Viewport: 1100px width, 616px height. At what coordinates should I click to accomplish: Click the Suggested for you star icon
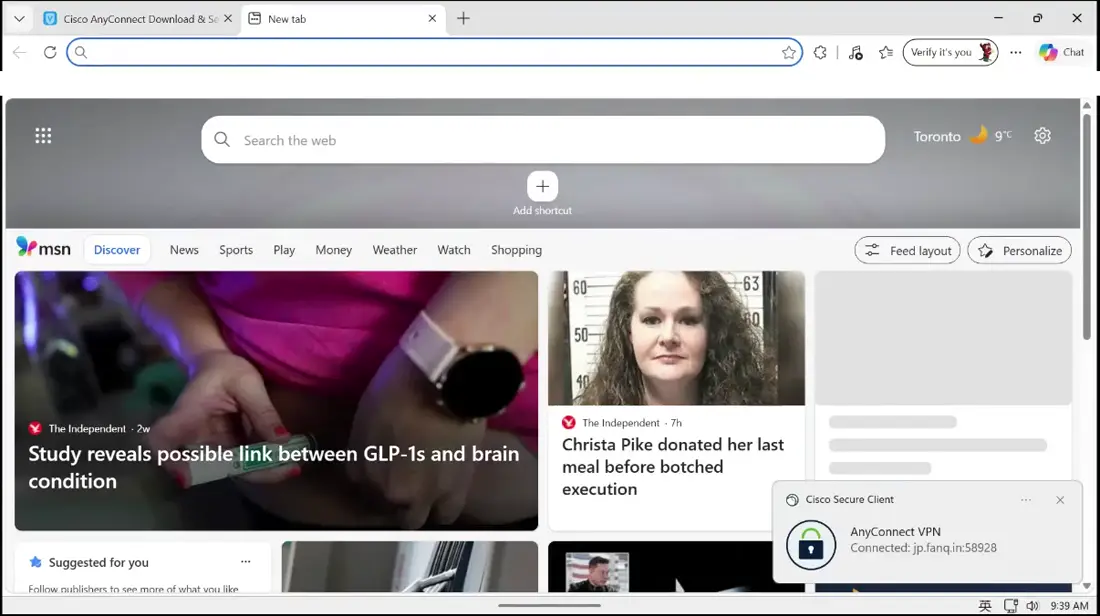(36, 562)
